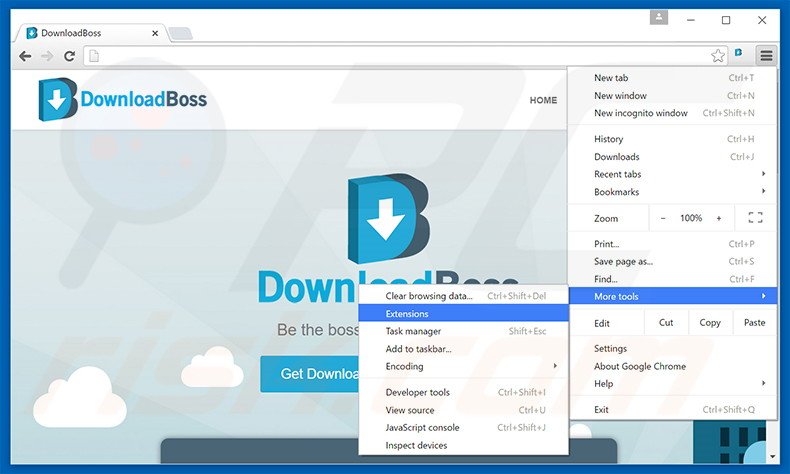Expand the Encoding submenu

tap(464, 366)
